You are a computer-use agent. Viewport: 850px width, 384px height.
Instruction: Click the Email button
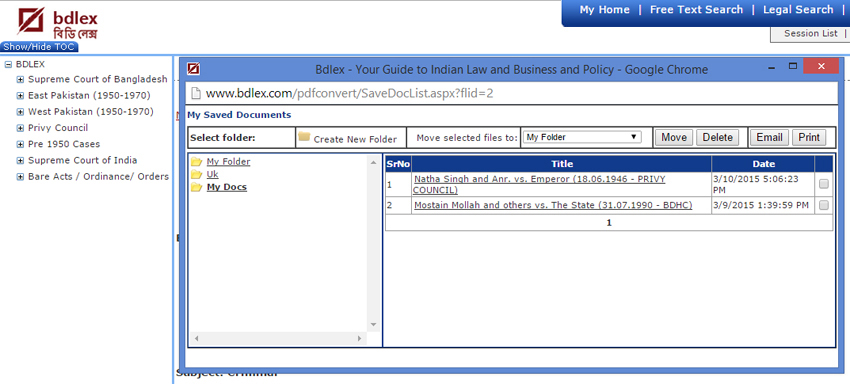coord(769,137)
